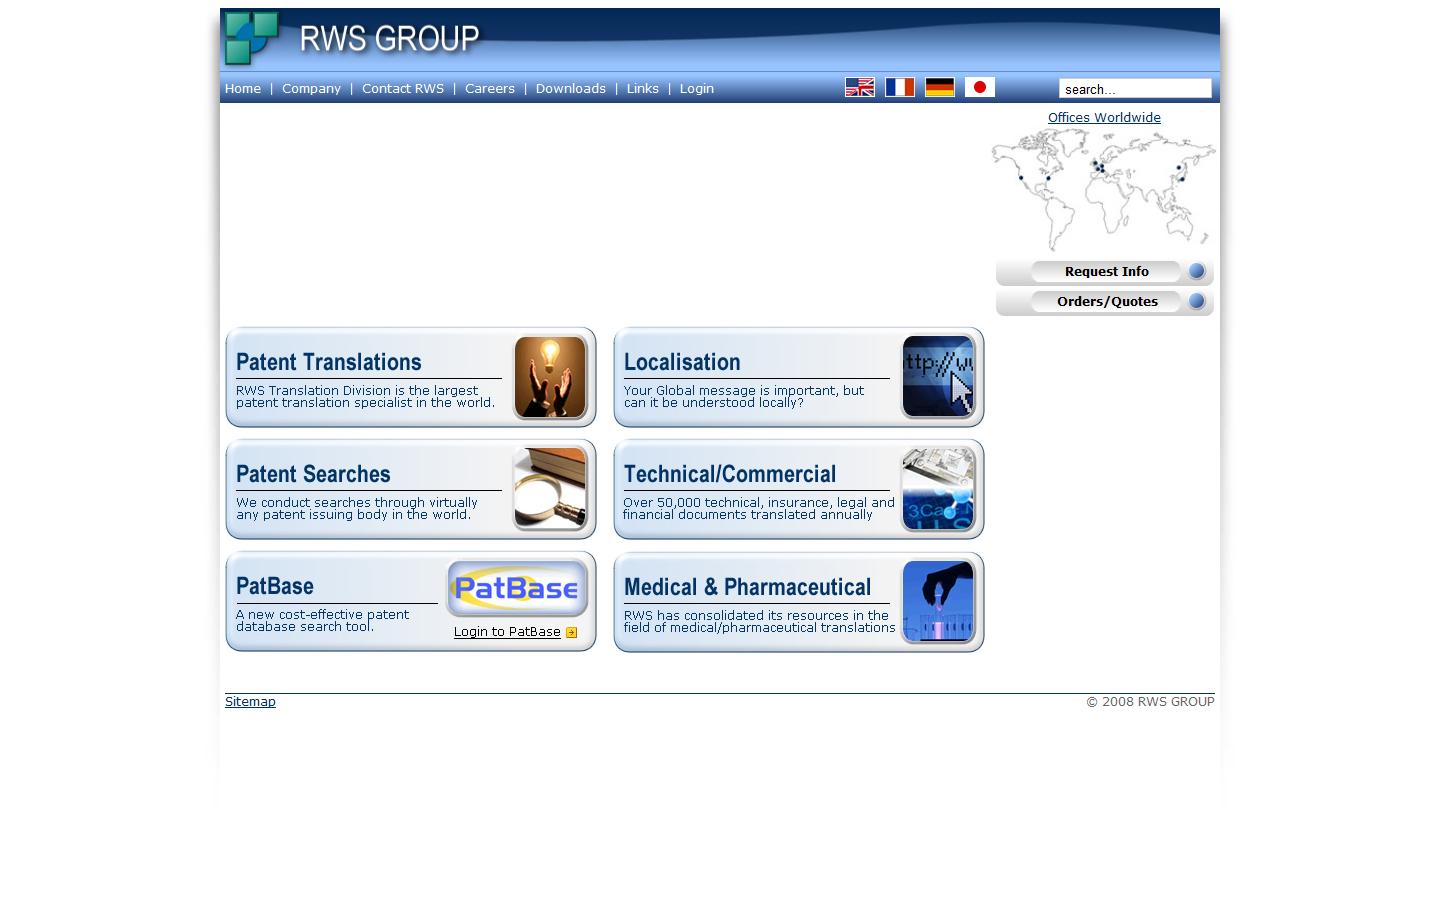Screen dimensions: 1440x900
Task: Switch language with the Japanese flag
Action: click(x=980, y=88)
